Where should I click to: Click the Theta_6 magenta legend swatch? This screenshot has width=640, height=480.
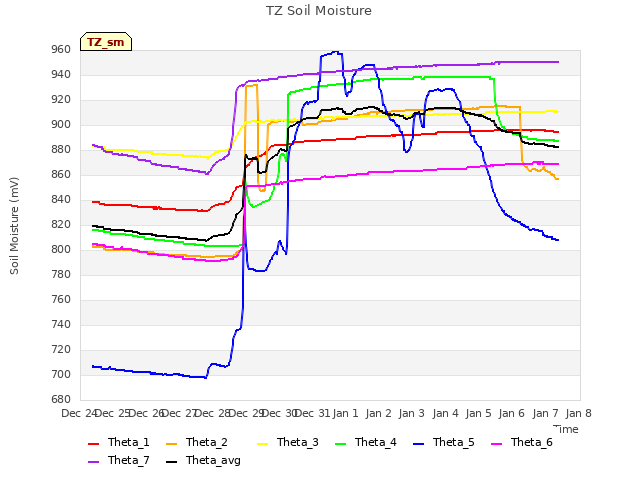coord(496,444)
